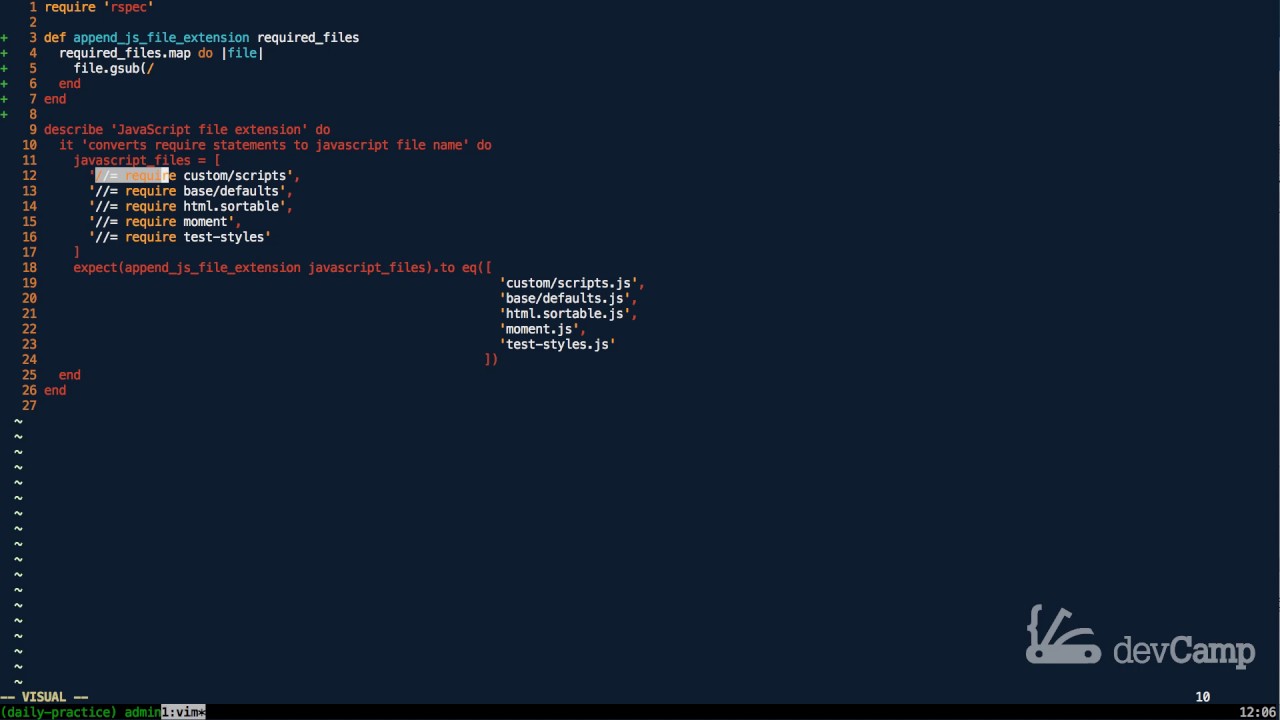Screen dimensions: 1280x720
Task: Click the 'expect' call on line 18
Action: pyautogui.click(x=95, y=268)
